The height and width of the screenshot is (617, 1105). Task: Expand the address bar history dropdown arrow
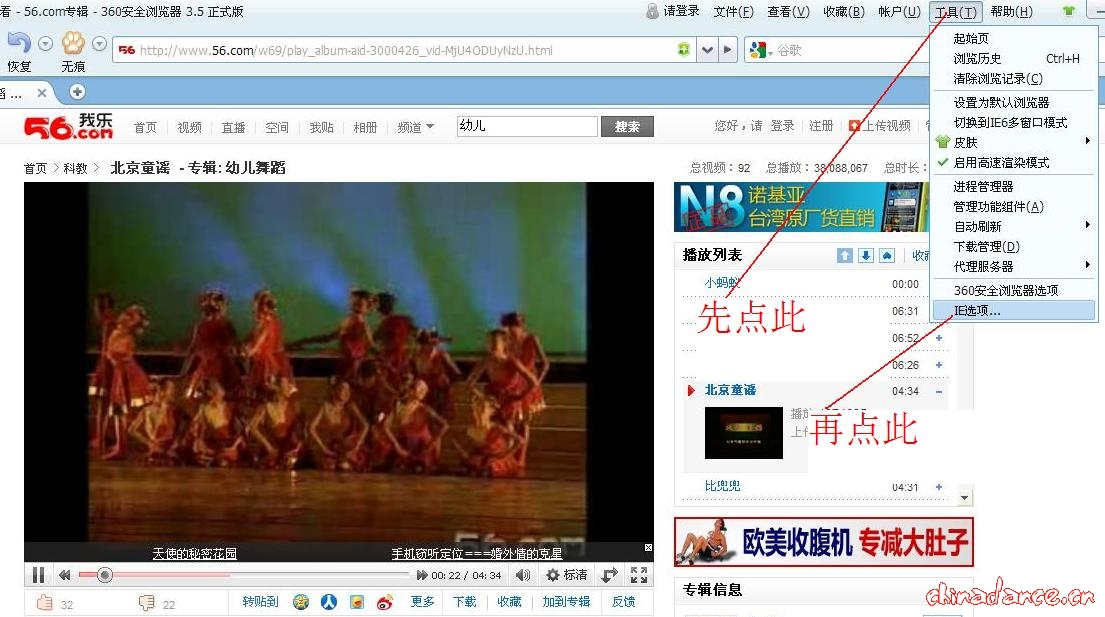pyautogui.click(x=708, y=50)
